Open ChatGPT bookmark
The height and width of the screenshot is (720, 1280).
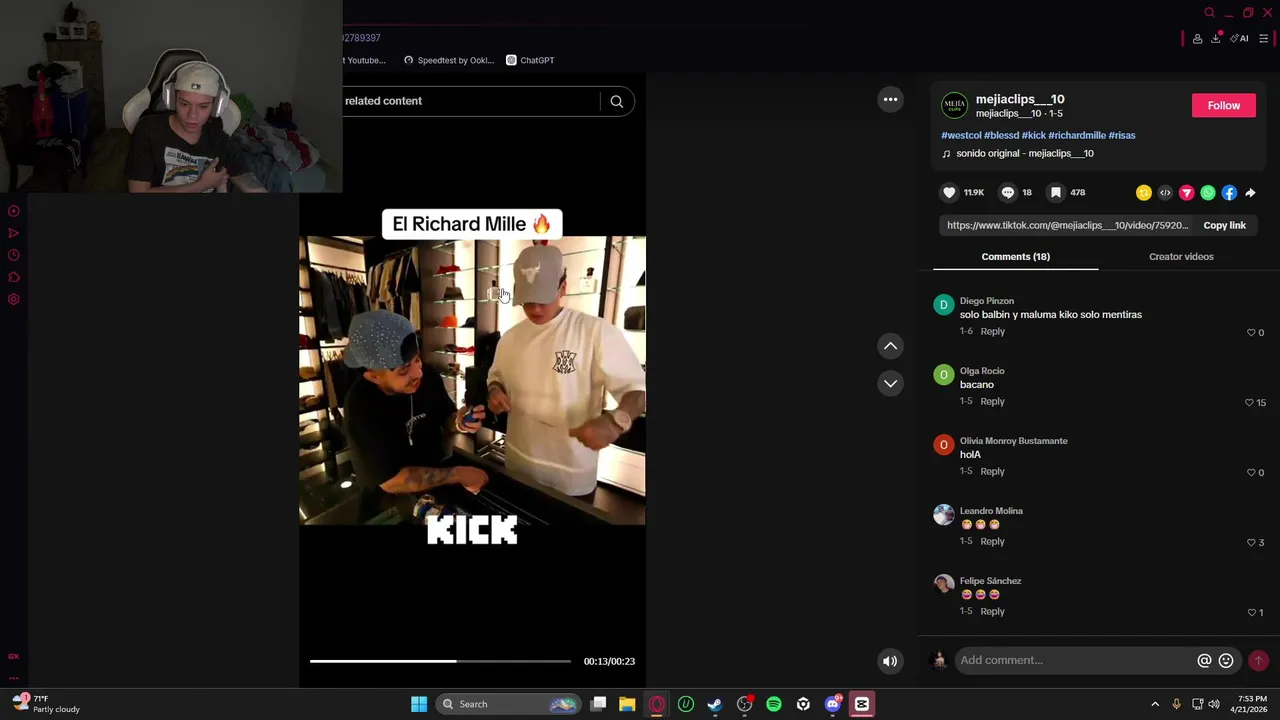coord(530,60)
